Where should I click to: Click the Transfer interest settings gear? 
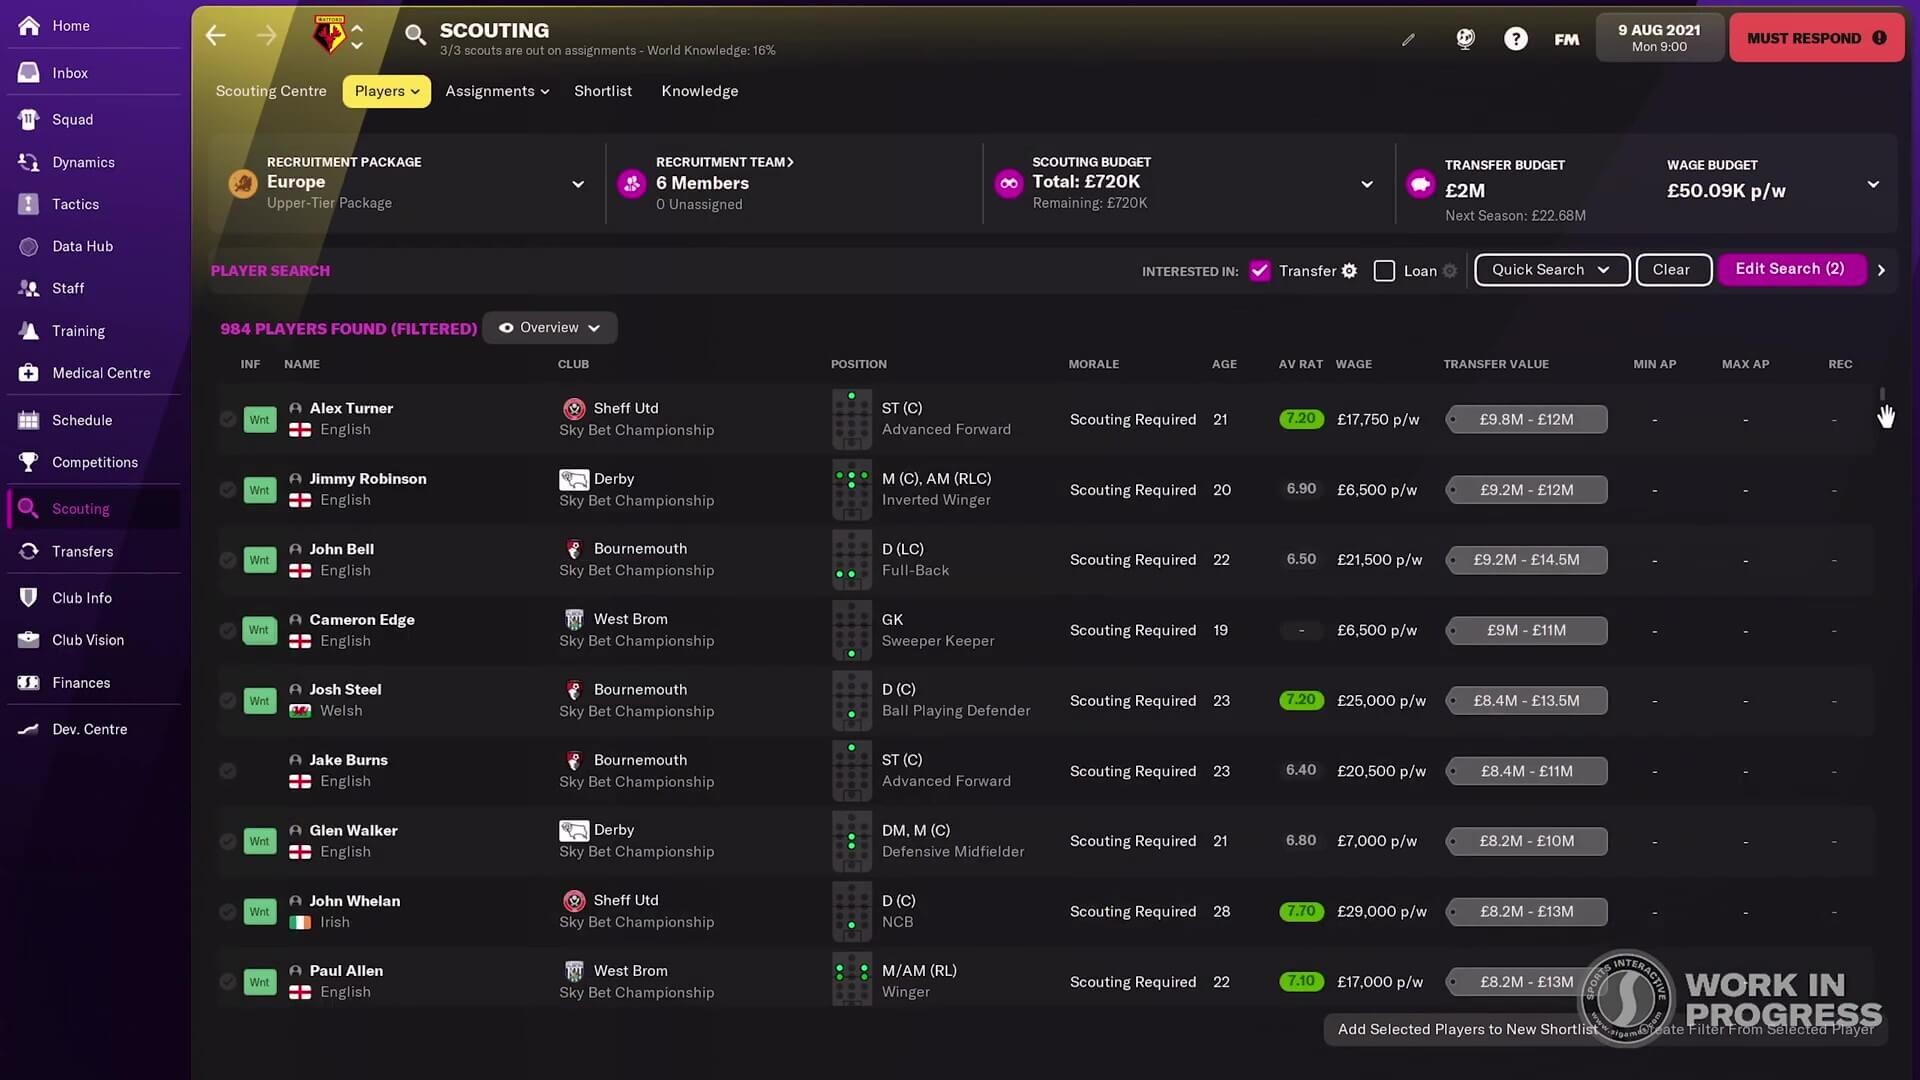(x=1349, y=271)
